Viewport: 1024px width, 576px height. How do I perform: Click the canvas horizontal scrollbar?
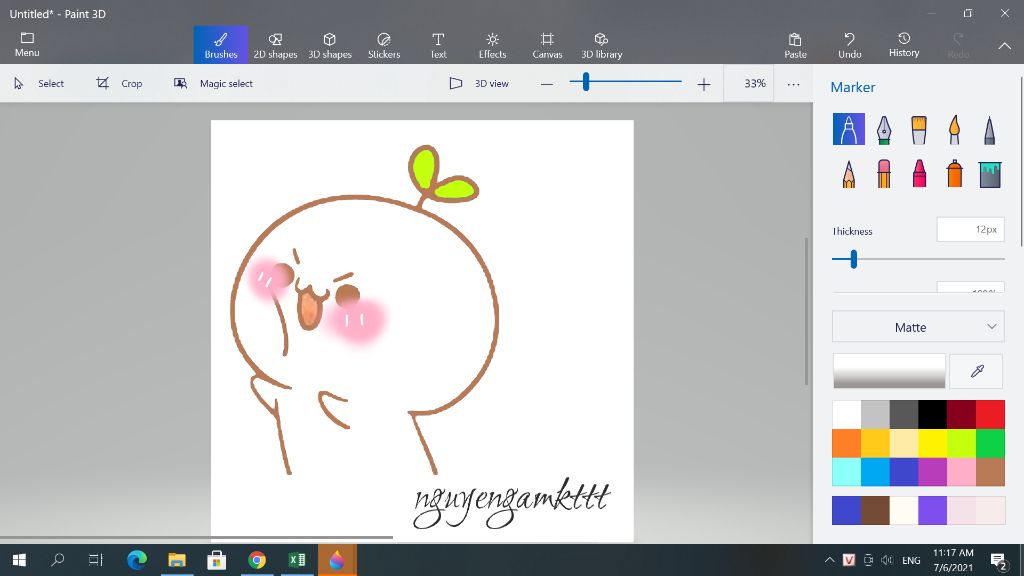(x=196, y=537)
